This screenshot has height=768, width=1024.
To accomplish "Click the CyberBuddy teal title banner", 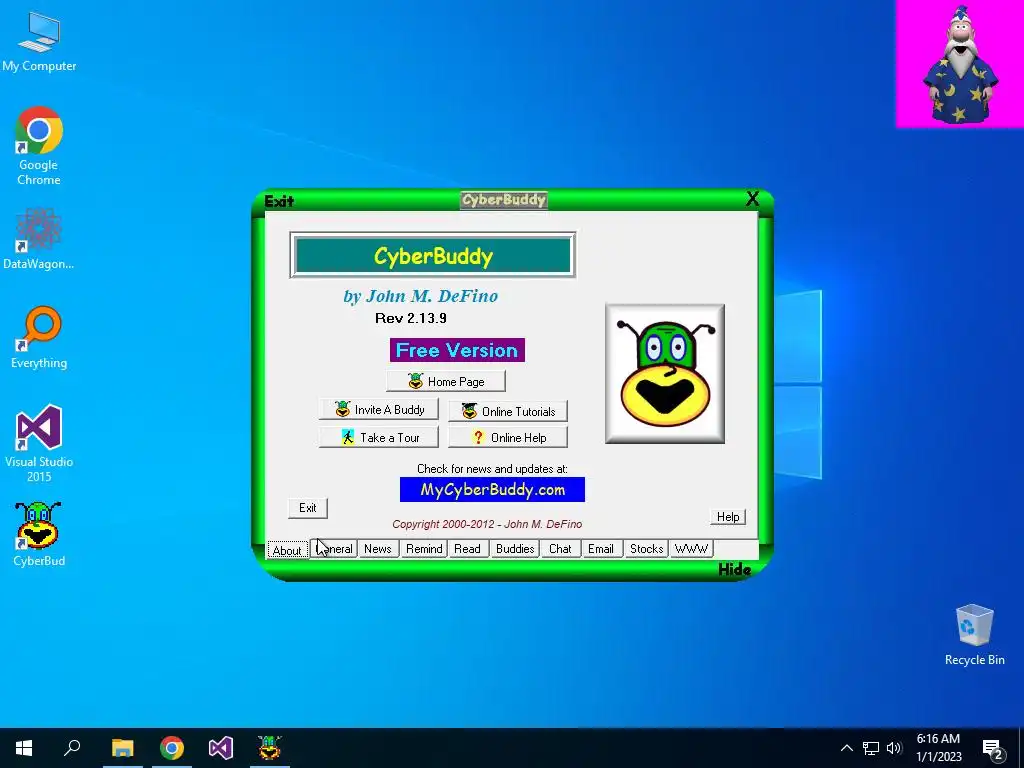I will click(433, 255).
